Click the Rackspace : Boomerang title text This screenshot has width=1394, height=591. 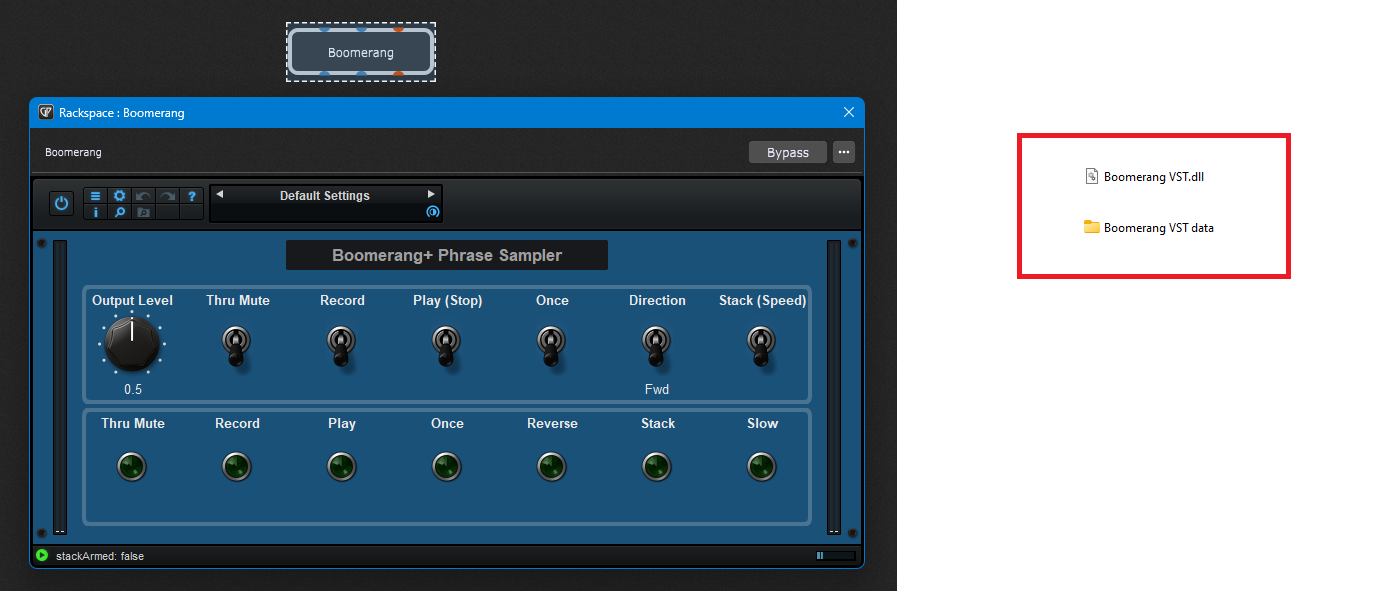pos(122,113)
